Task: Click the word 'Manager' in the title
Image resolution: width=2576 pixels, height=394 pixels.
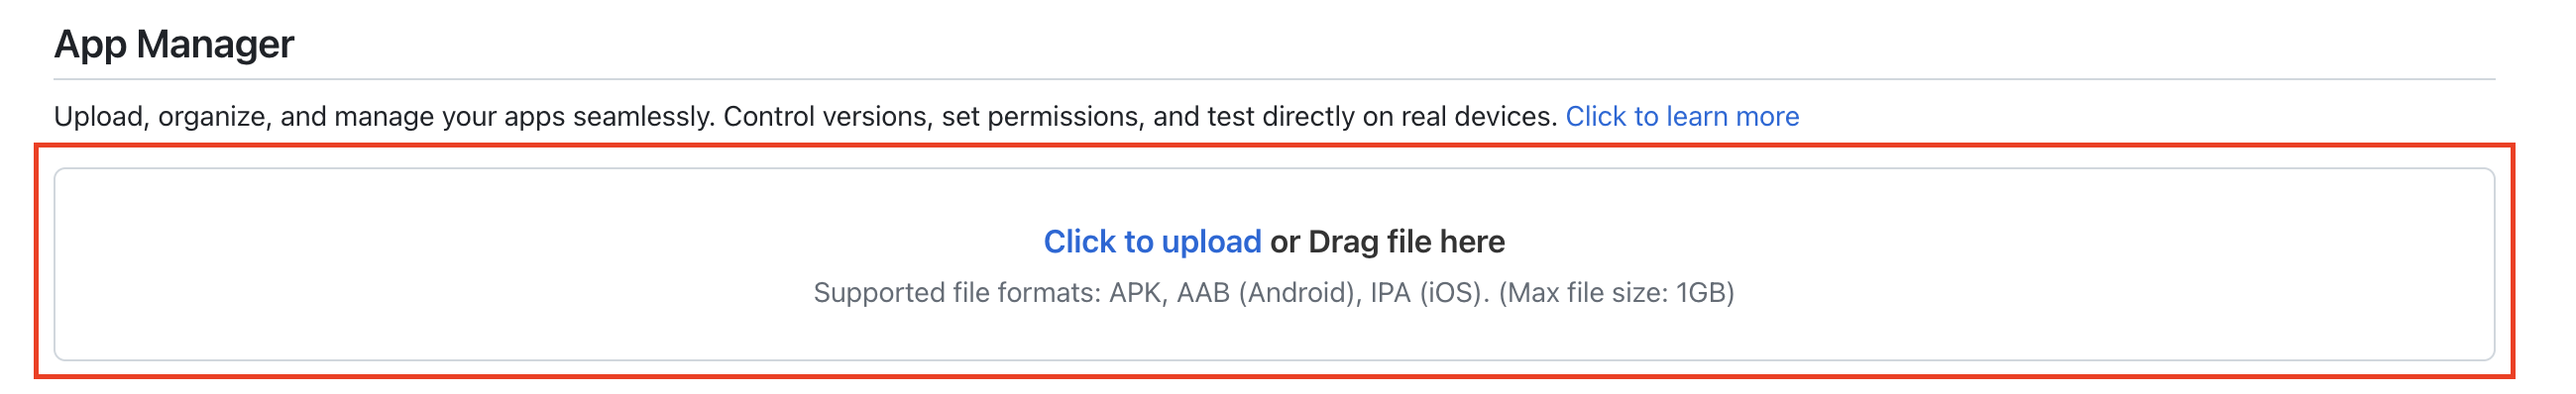Action: click(x=215, y=44)
